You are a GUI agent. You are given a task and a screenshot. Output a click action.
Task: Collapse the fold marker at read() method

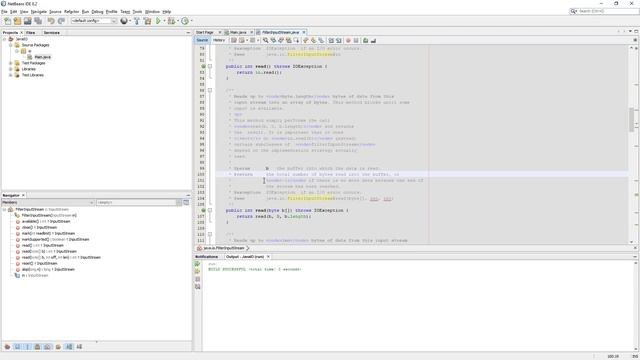point(210,66)
